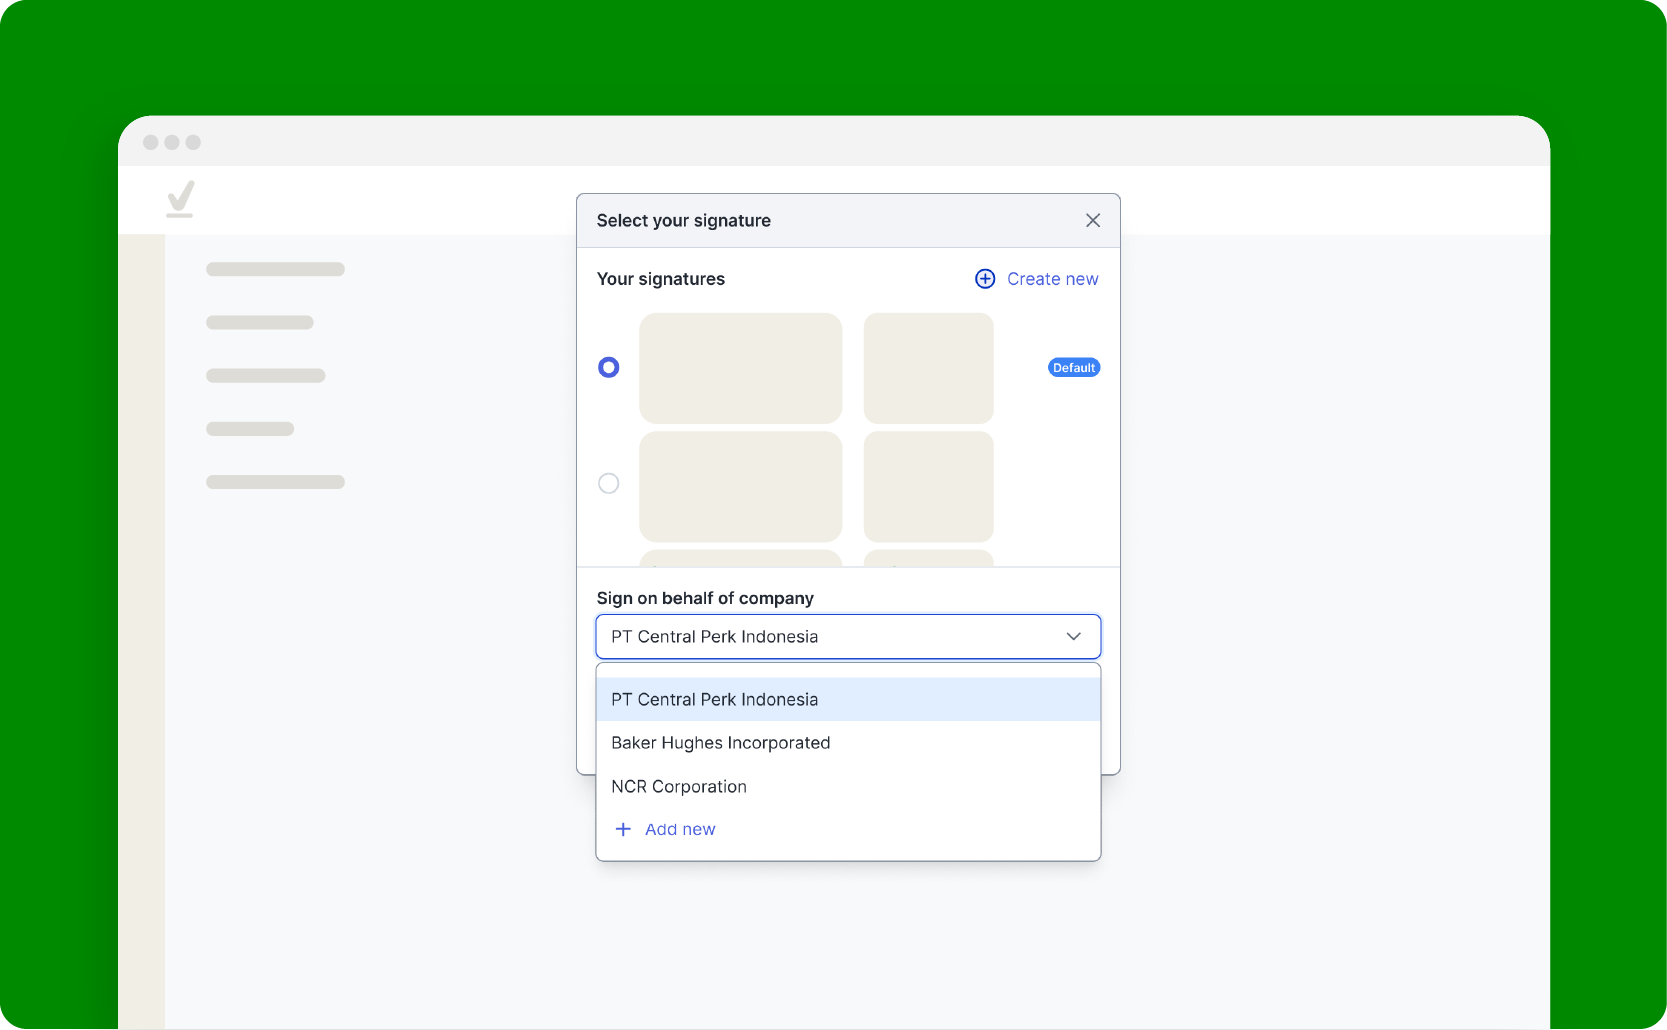Image resolution: width=1667 pixels, height=1030 pixels.
Task: Close the Select your signature dialog
Action: point(1093,220)
